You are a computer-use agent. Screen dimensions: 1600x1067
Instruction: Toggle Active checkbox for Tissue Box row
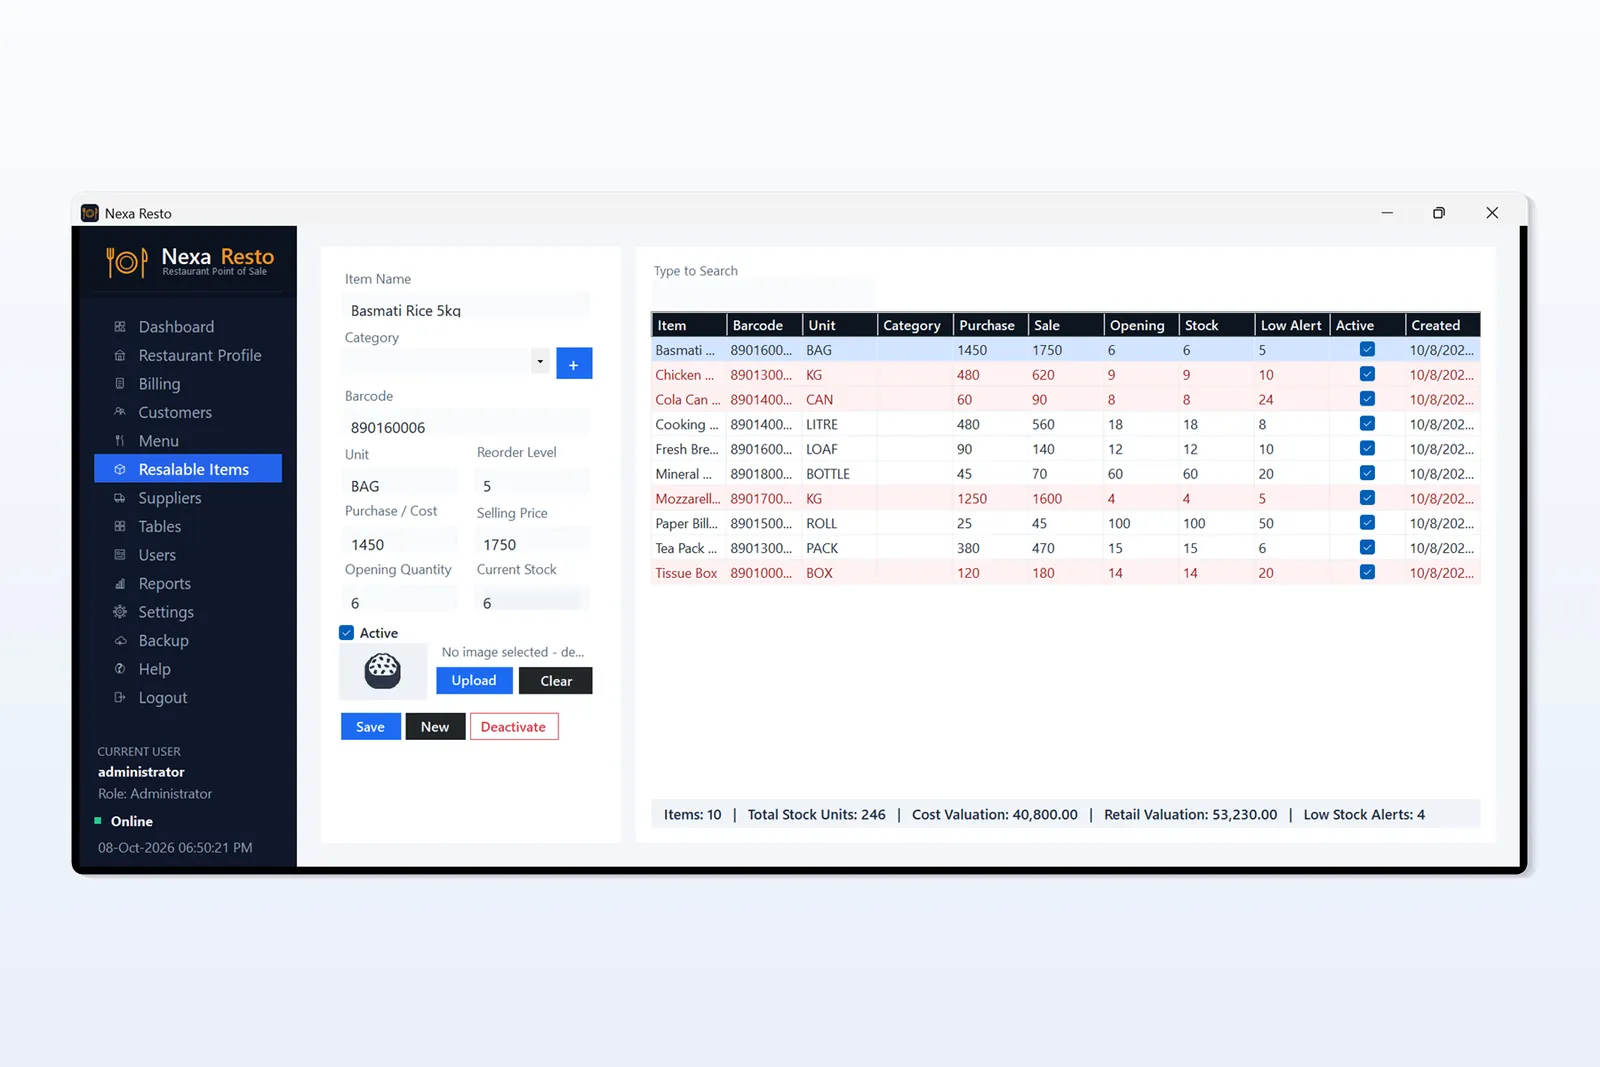click(1367, 572)
